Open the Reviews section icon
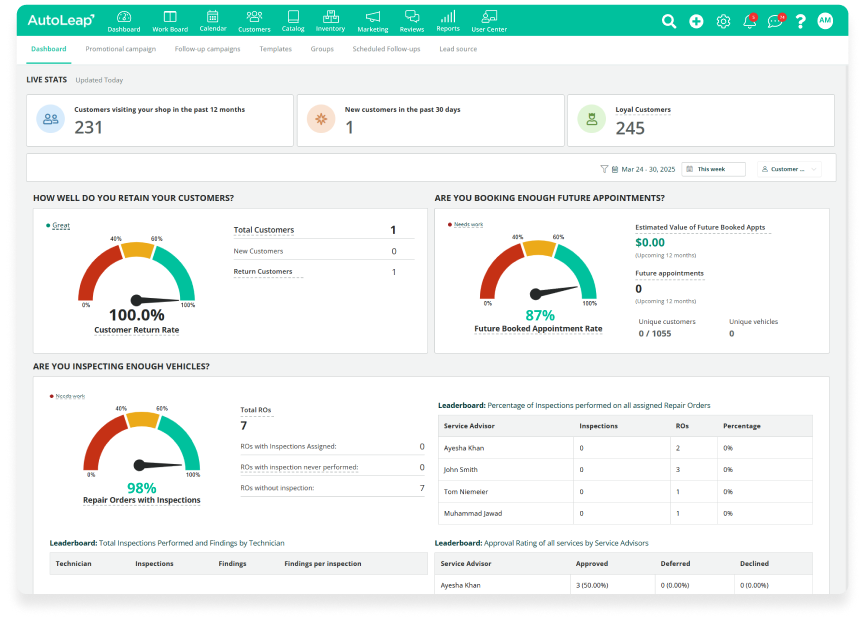The height and width of the screenshot is (620, 864). point(412,17)
